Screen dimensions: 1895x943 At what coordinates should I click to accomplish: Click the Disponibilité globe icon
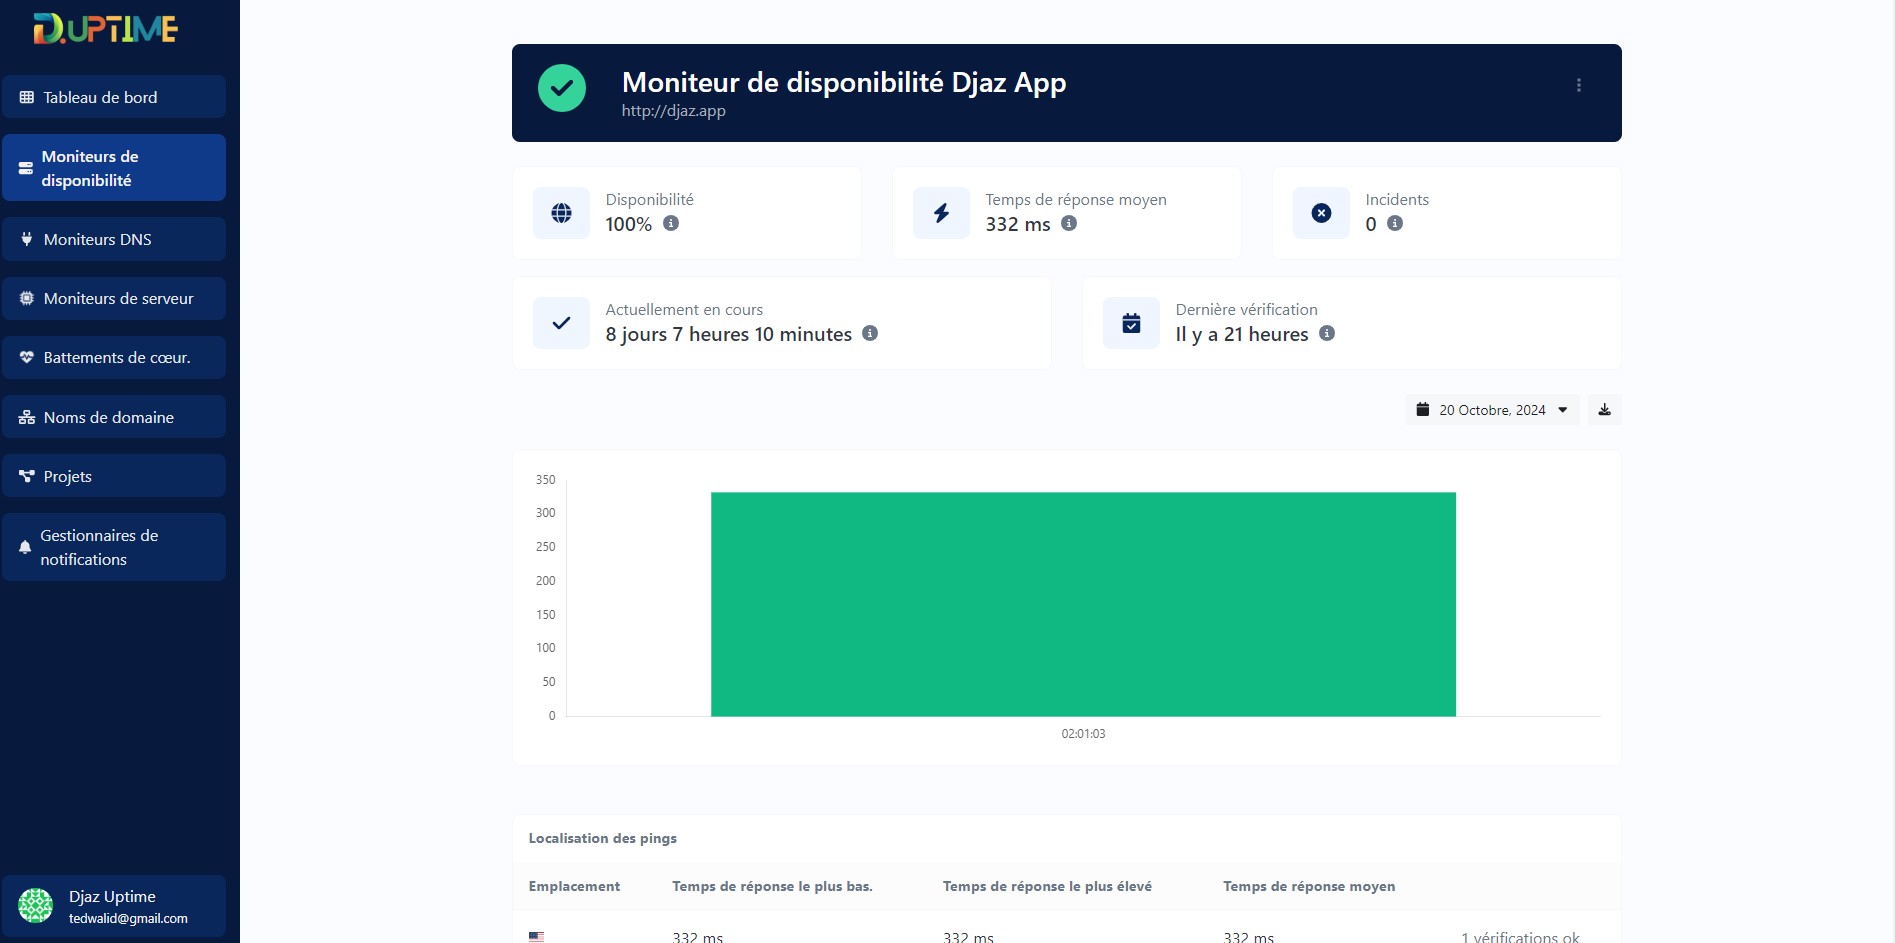[561, 213]
